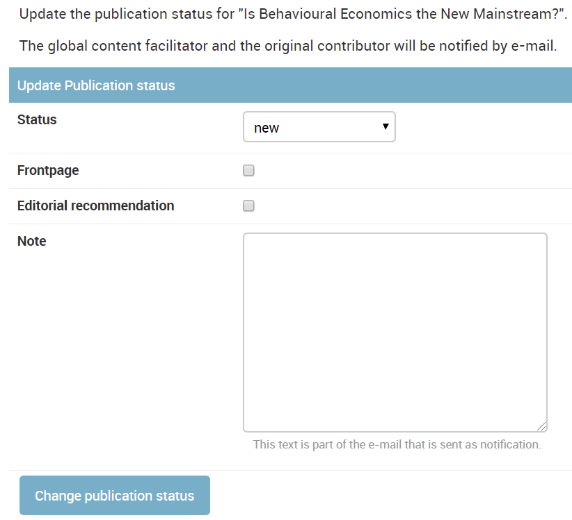Viewport: 572px width, 520px height.
Task: Click the "Is Behavioural Economics" title sentence
Action: point(293,14)
